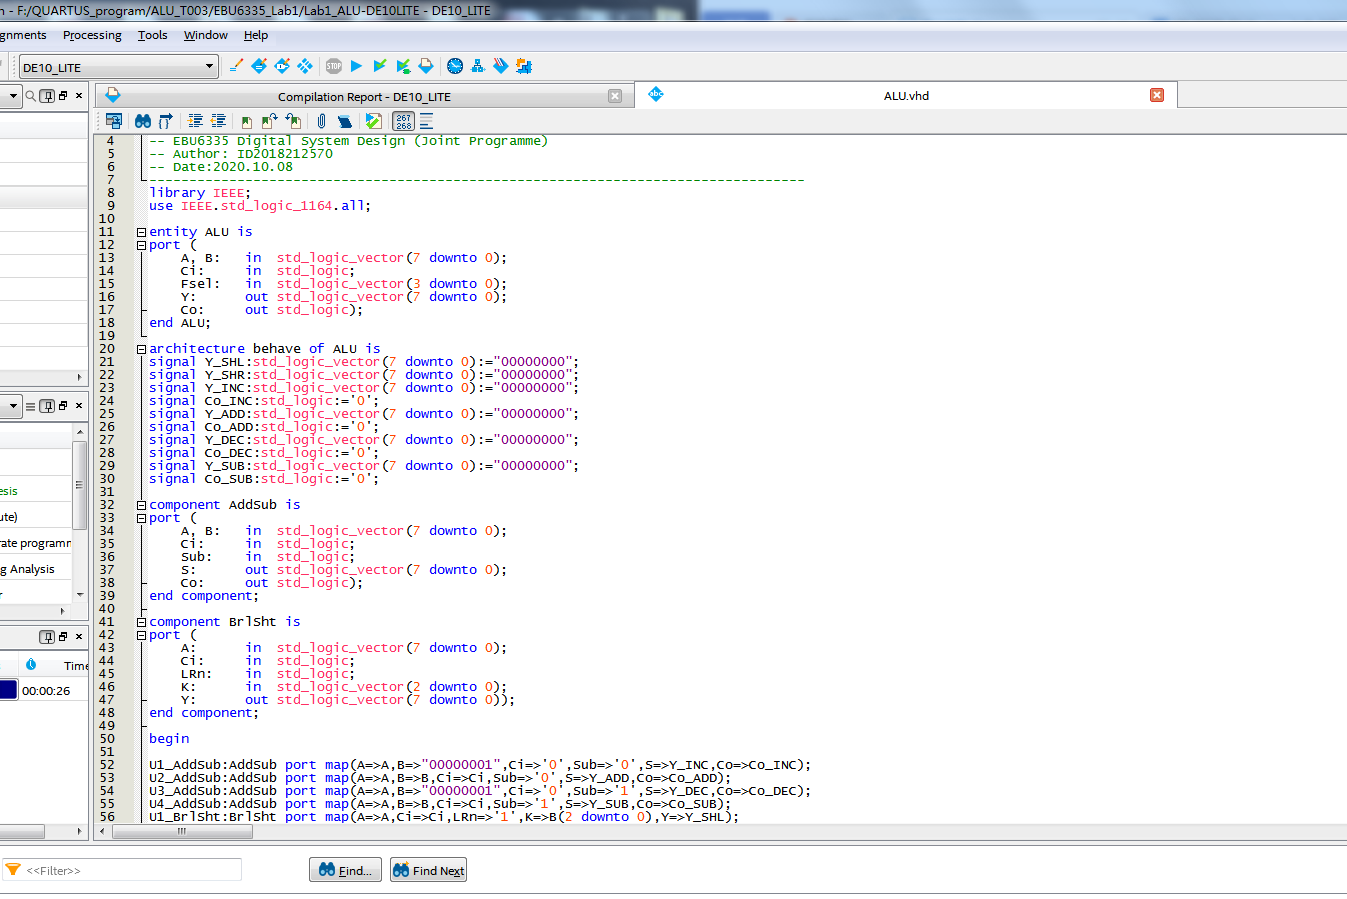The image size is (1347, 899).
Task: Collapse the architecture behave code fold
Action: pos(141,349)
